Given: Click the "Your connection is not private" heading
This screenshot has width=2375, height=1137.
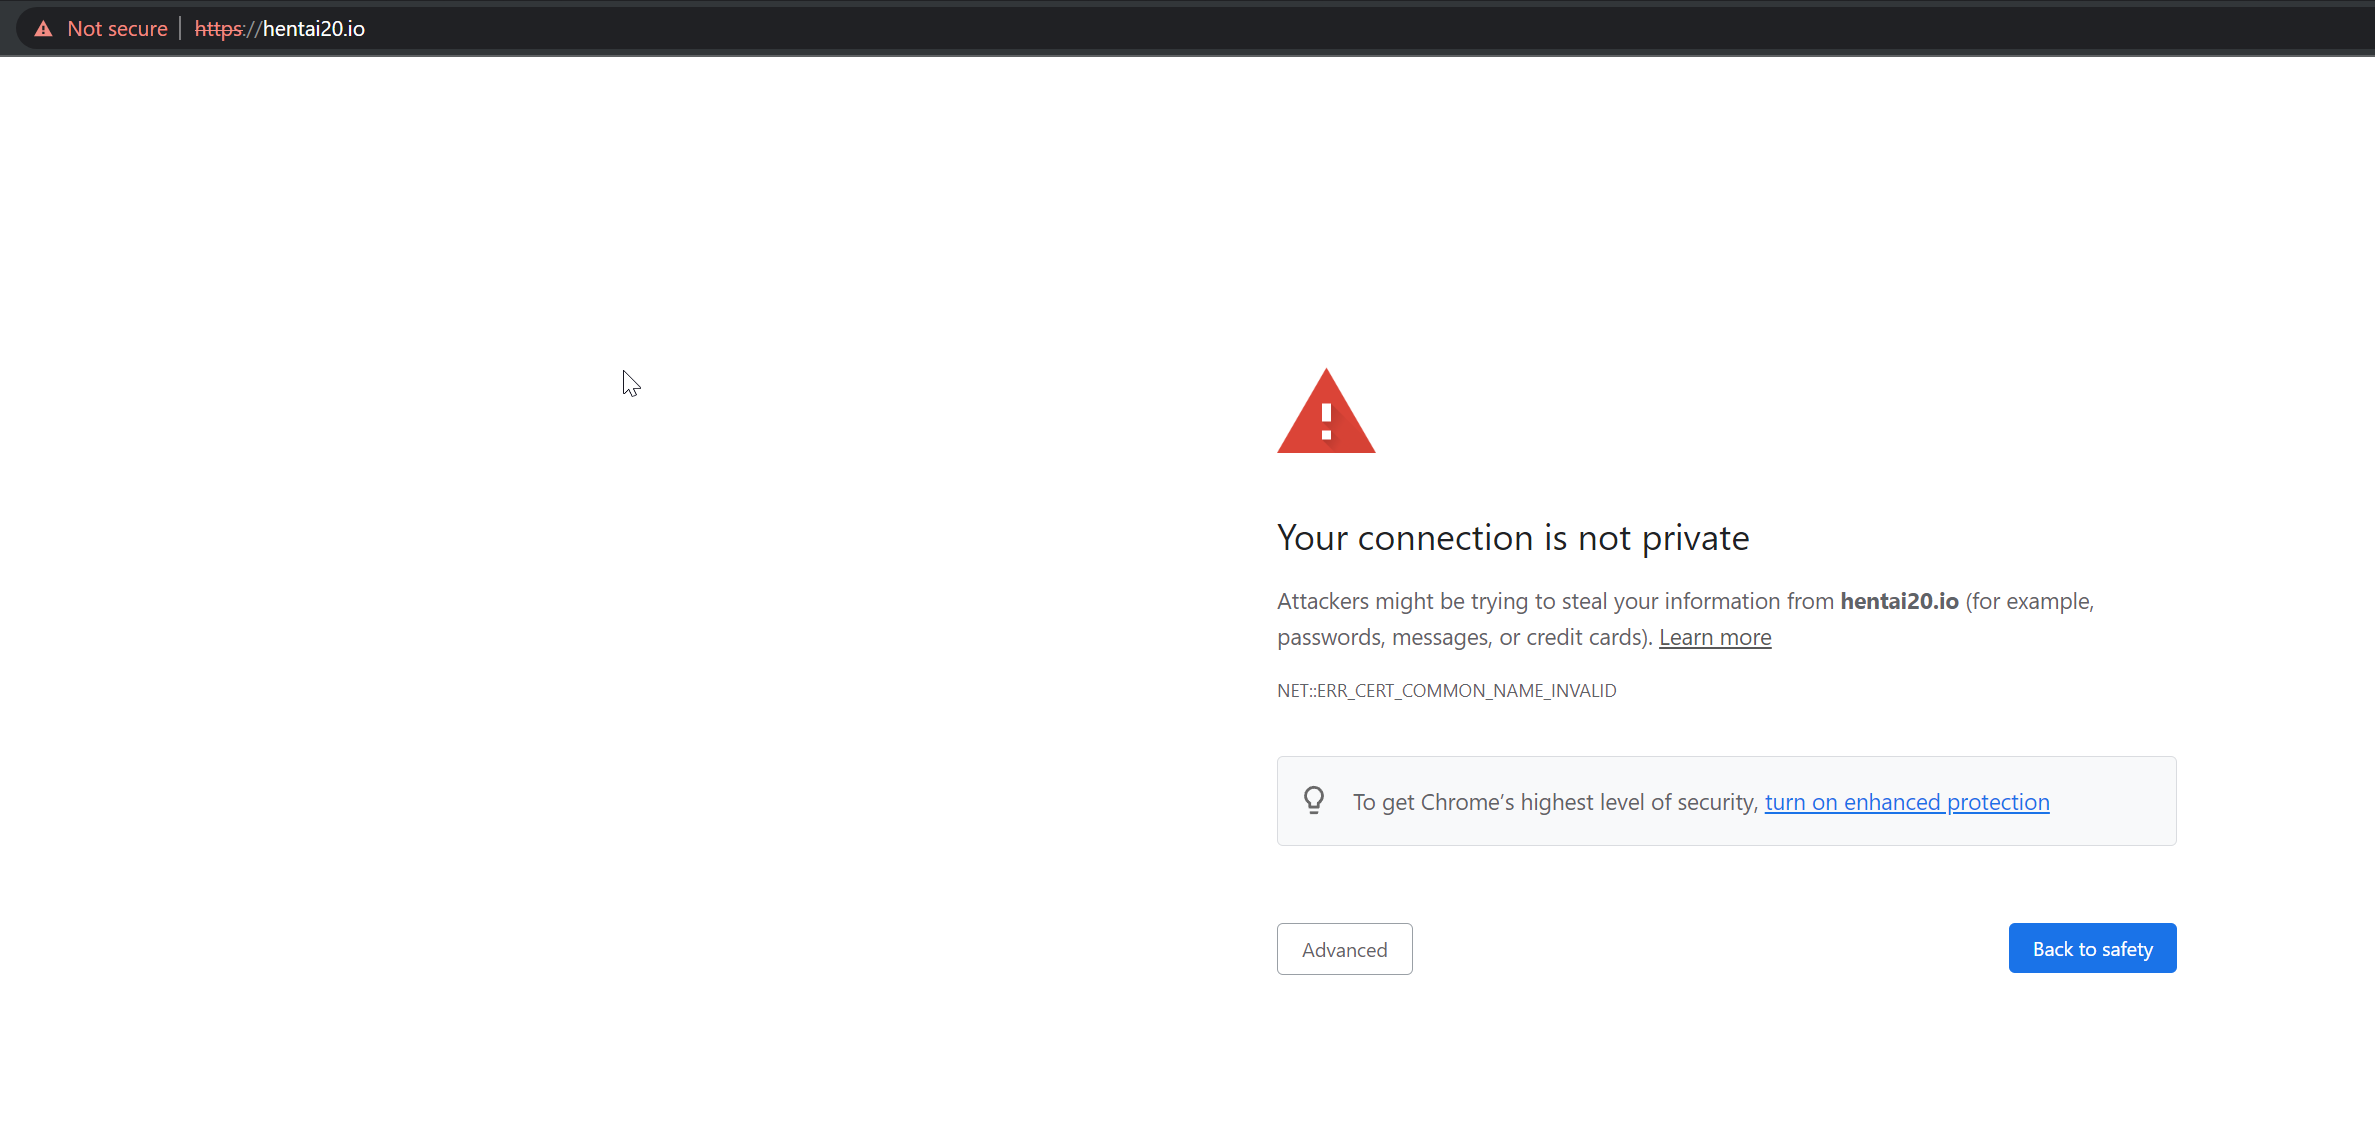Looking at the screenshot, I should 1512,537.
